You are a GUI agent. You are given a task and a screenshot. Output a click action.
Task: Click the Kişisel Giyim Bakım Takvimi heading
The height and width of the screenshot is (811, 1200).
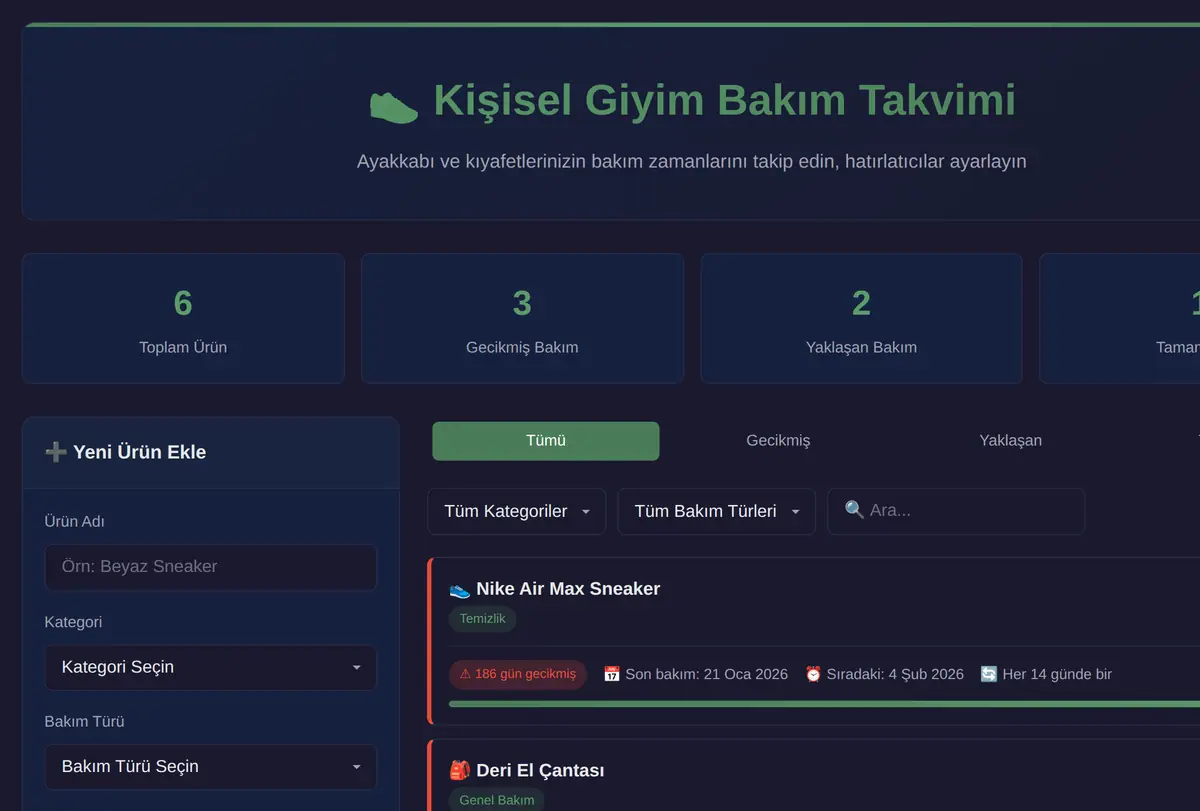pos(725,101)
